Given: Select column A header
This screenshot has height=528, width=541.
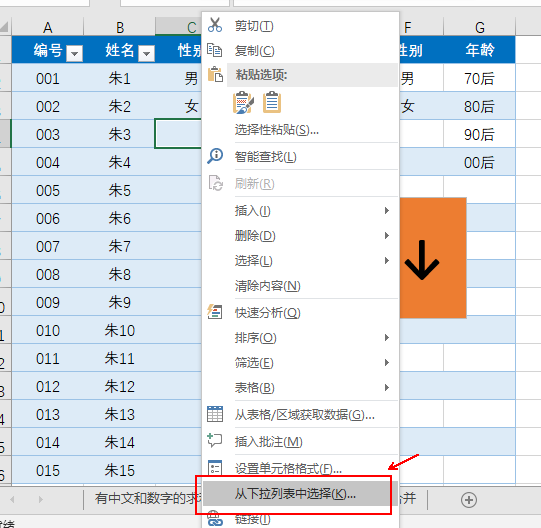Looking at the screenshot, I should pyautogui.click(x=48, y=27).
